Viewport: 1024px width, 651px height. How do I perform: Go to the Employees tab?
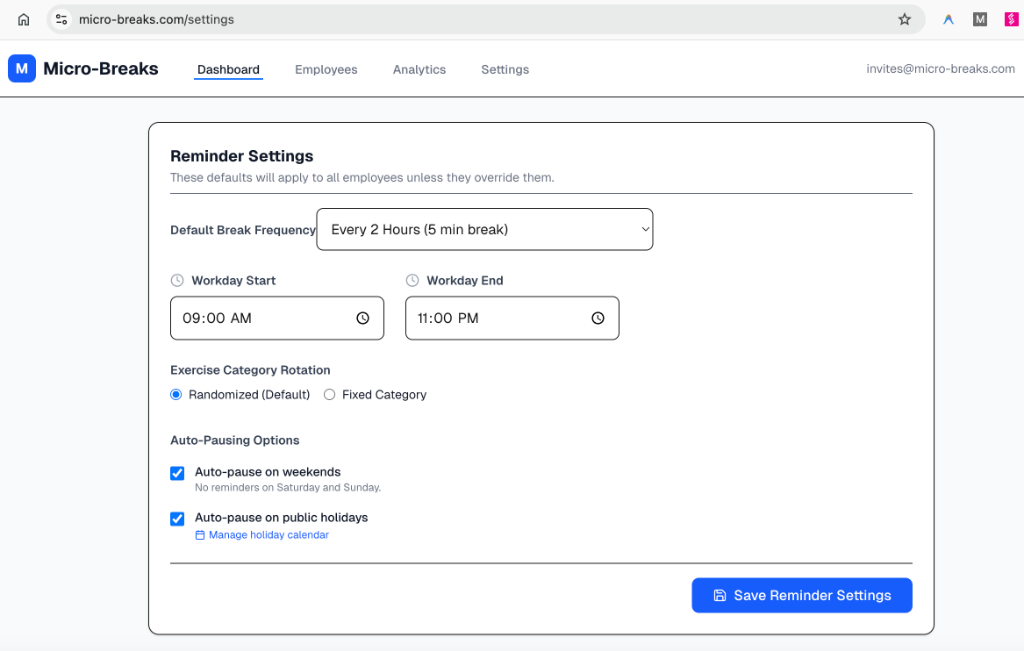pyautogui.click(x=326, y=70)
